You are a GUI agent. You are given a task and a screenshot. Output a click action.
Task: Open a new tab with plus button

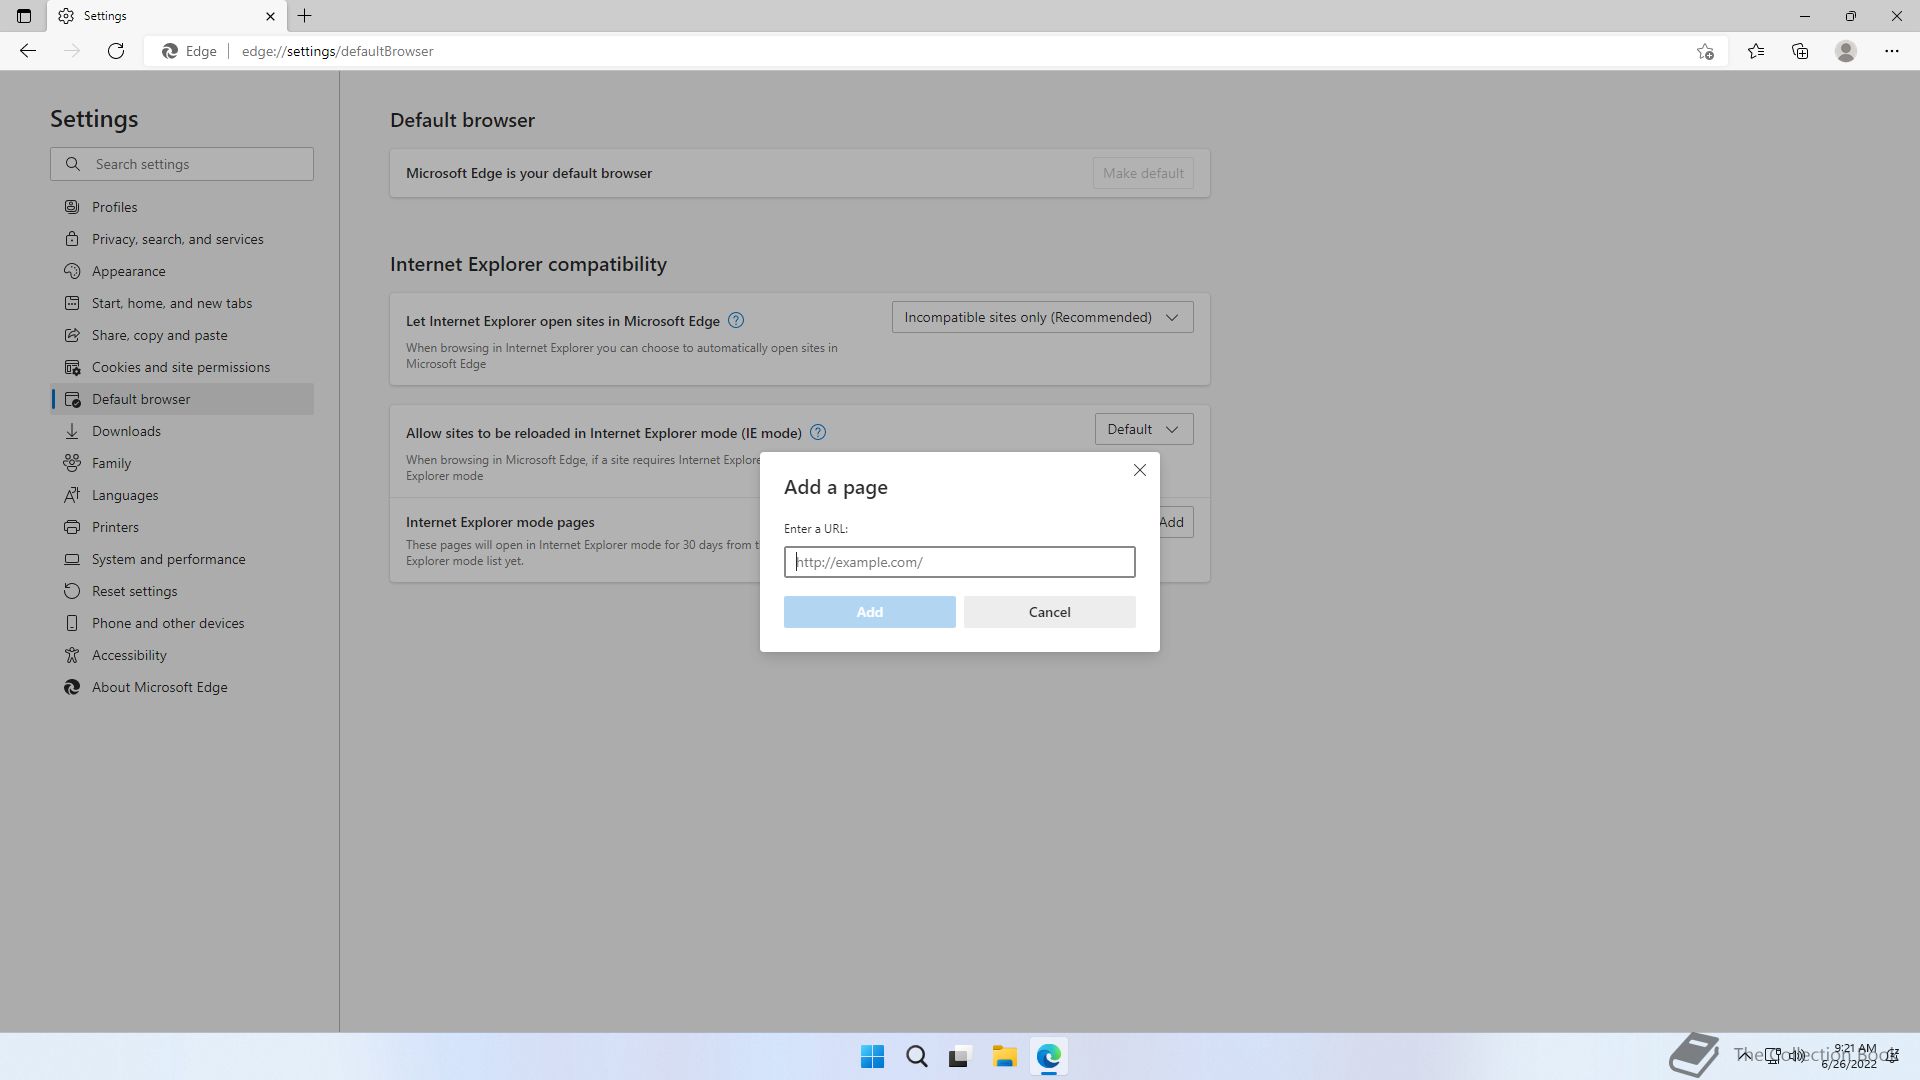pos(305,16)
